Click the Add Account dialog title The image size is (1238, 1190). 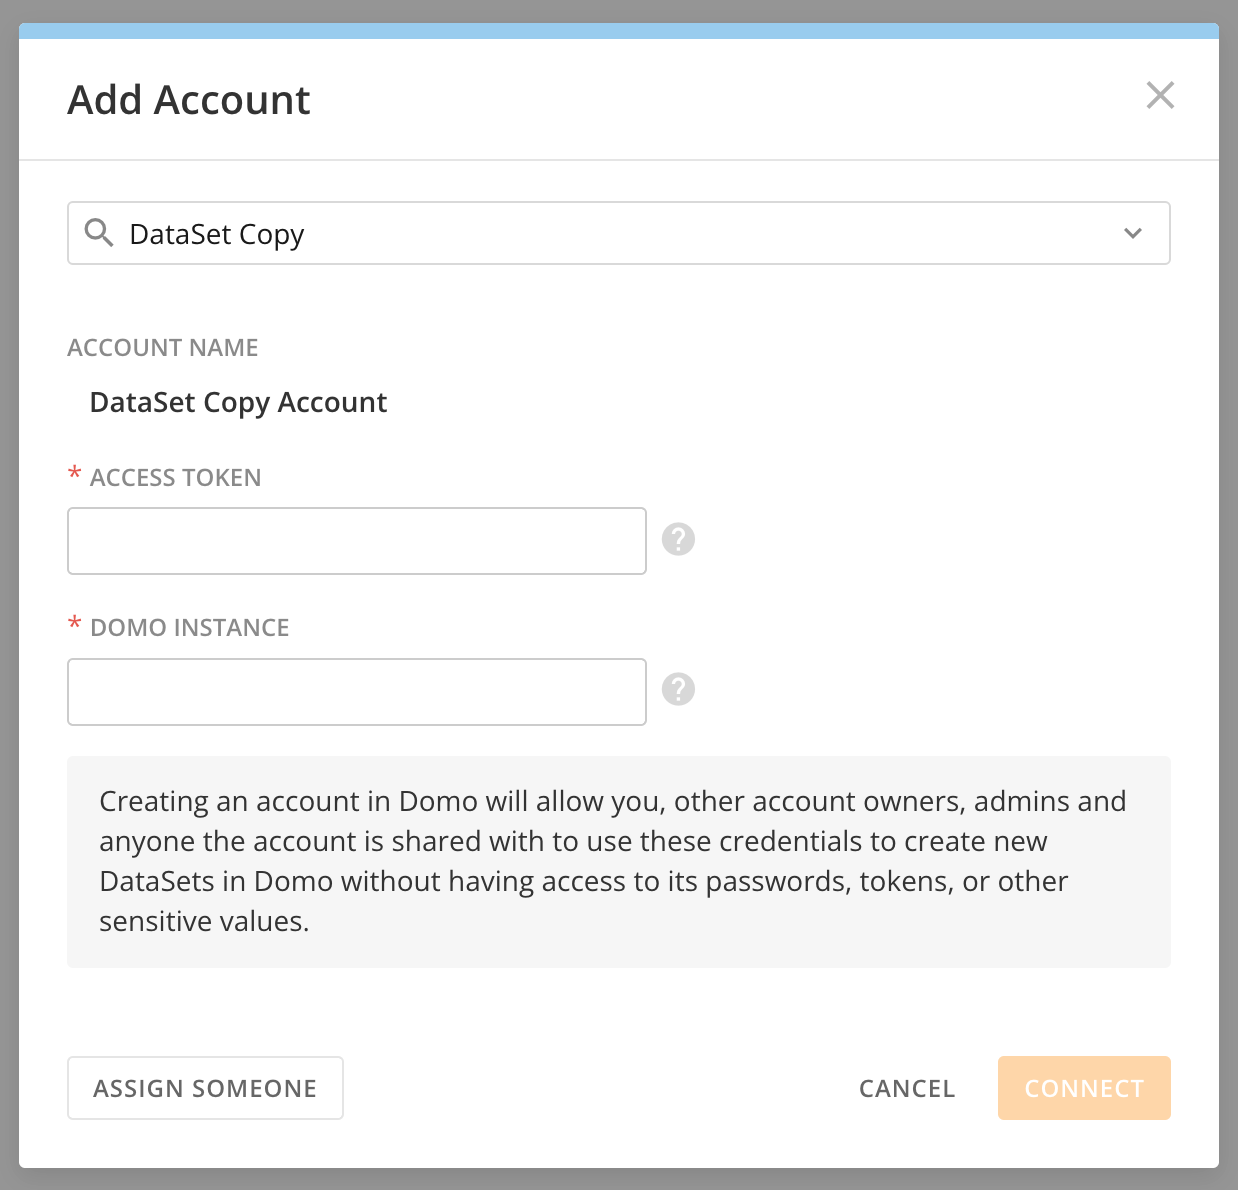tap(189, 100)
